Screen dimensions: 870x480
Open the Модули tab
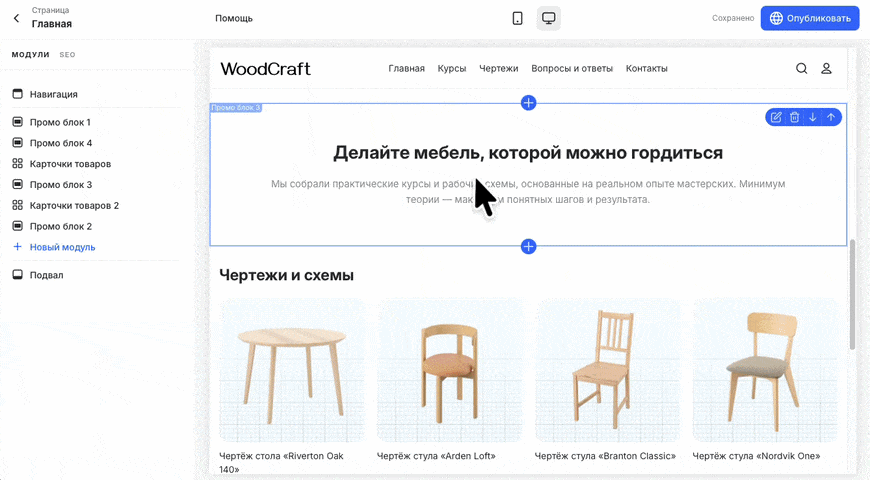(x=31, y=54)
